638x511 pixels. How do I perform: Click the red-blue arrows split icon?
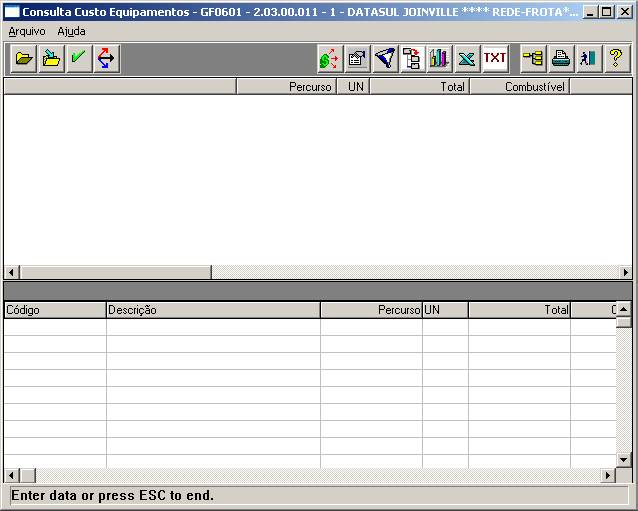tap(107, 59)
